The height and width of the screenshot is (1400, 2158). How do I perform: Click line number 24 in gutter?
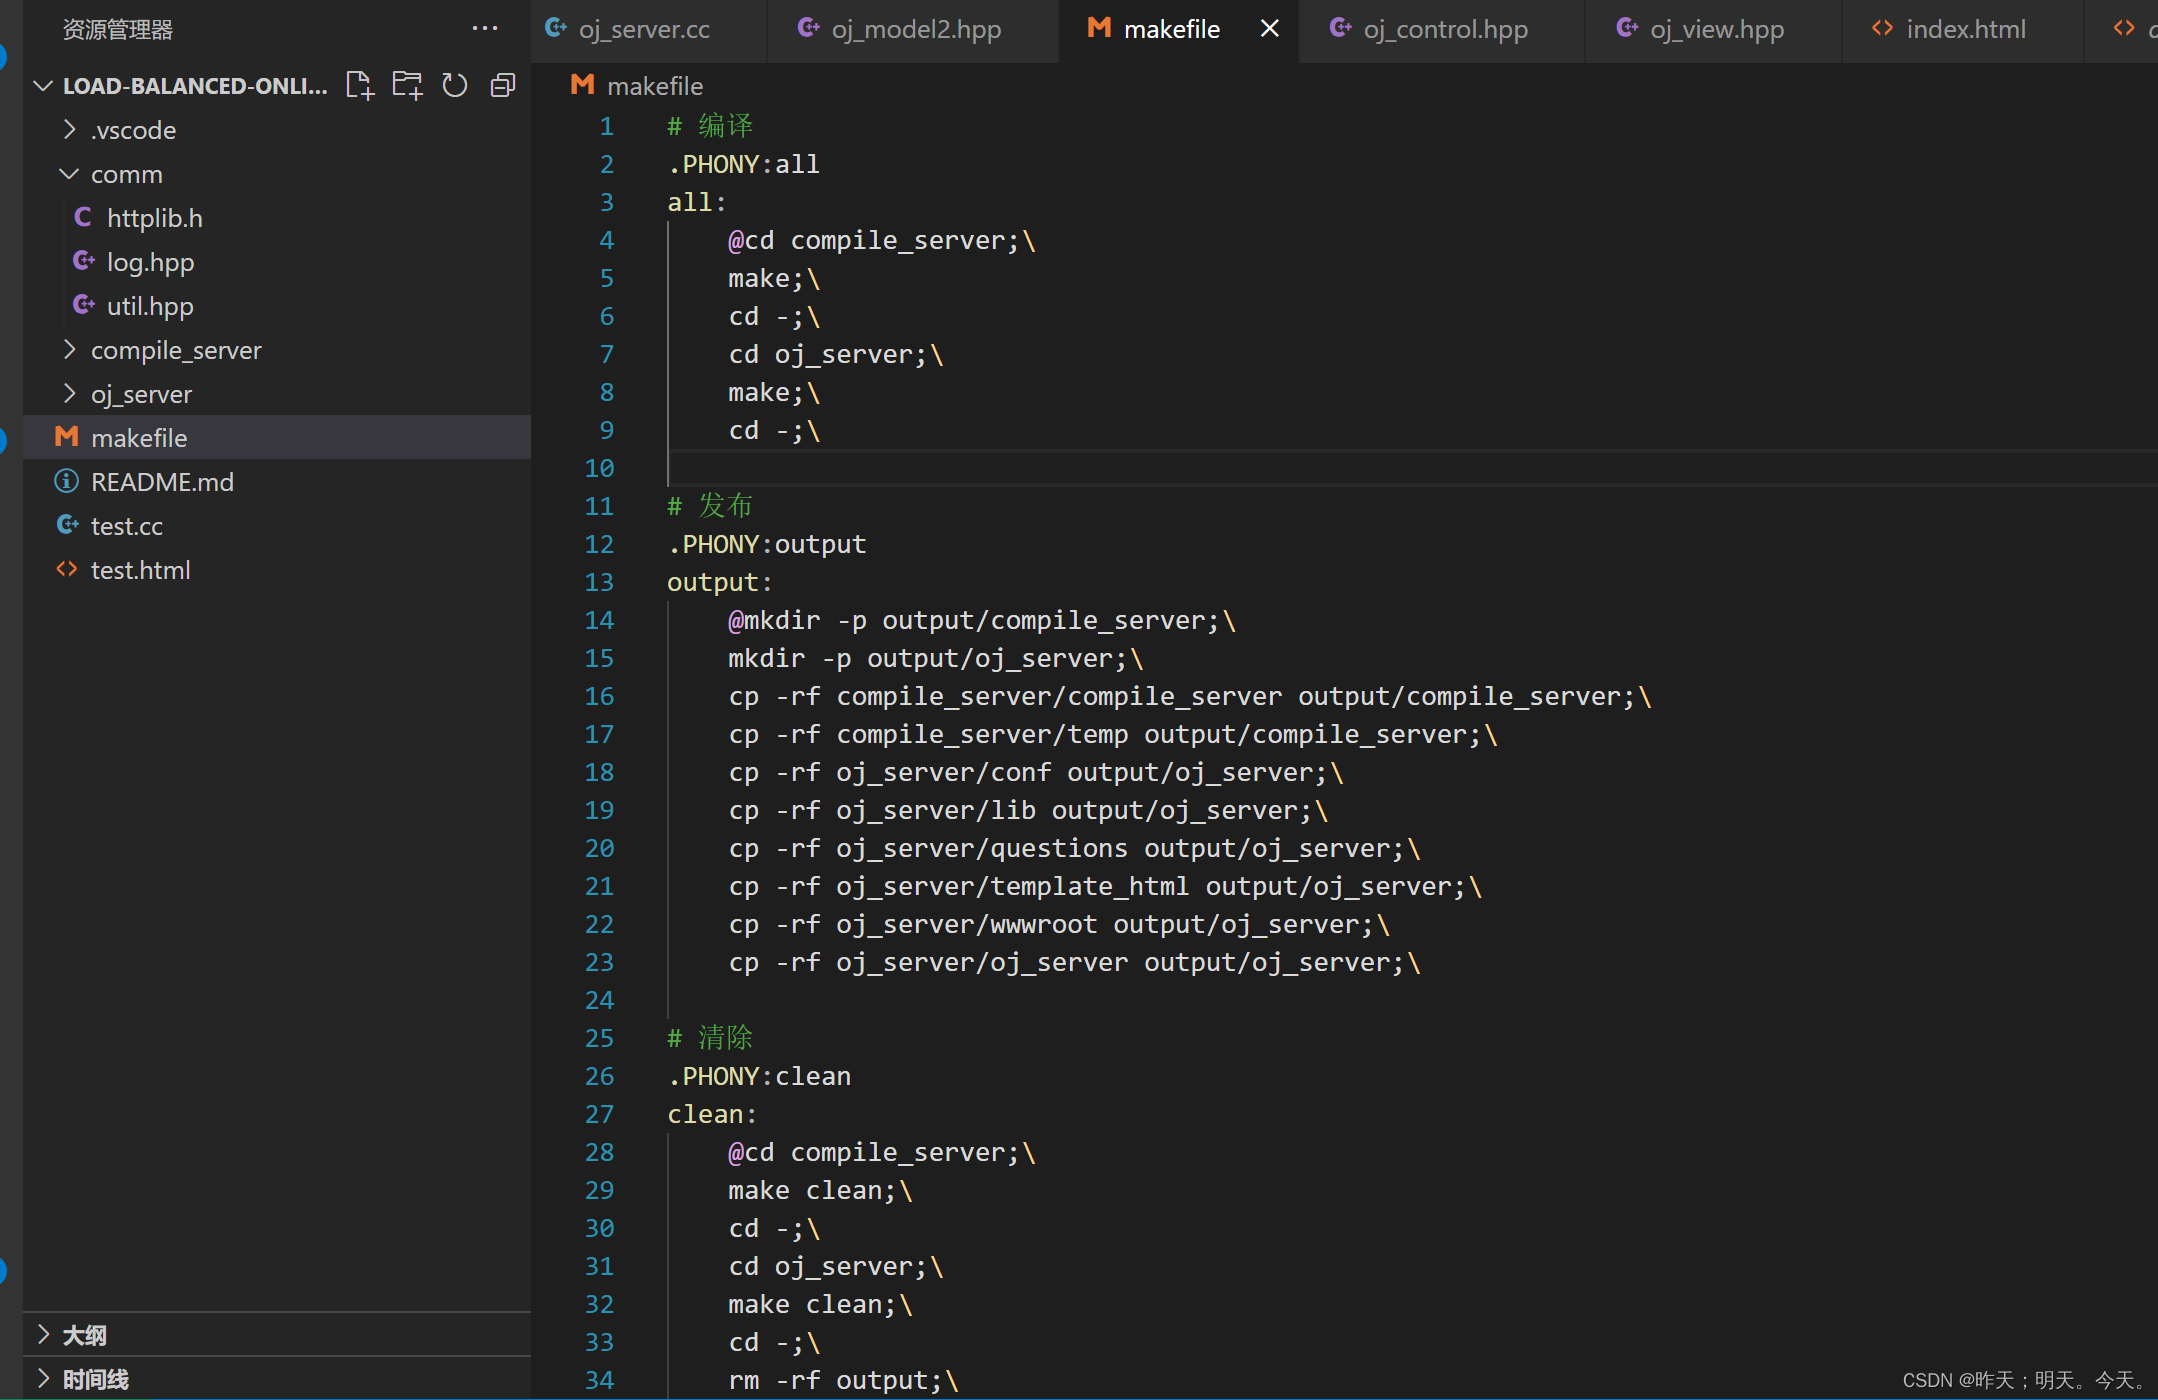click(599, 1000)
